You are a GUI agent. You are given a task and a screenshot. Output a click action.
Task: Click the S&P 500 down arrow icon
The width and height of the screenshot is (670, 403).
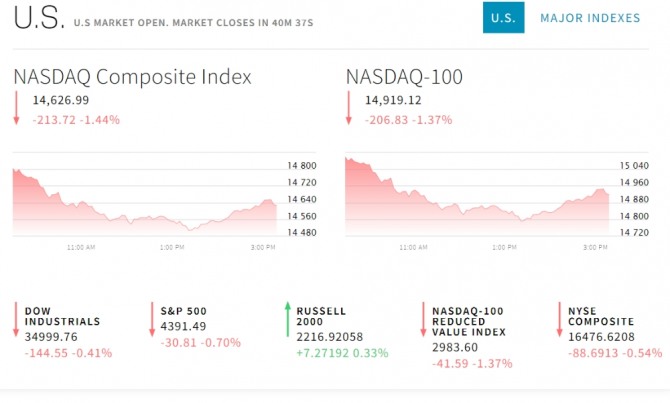[x=152, y=320]
